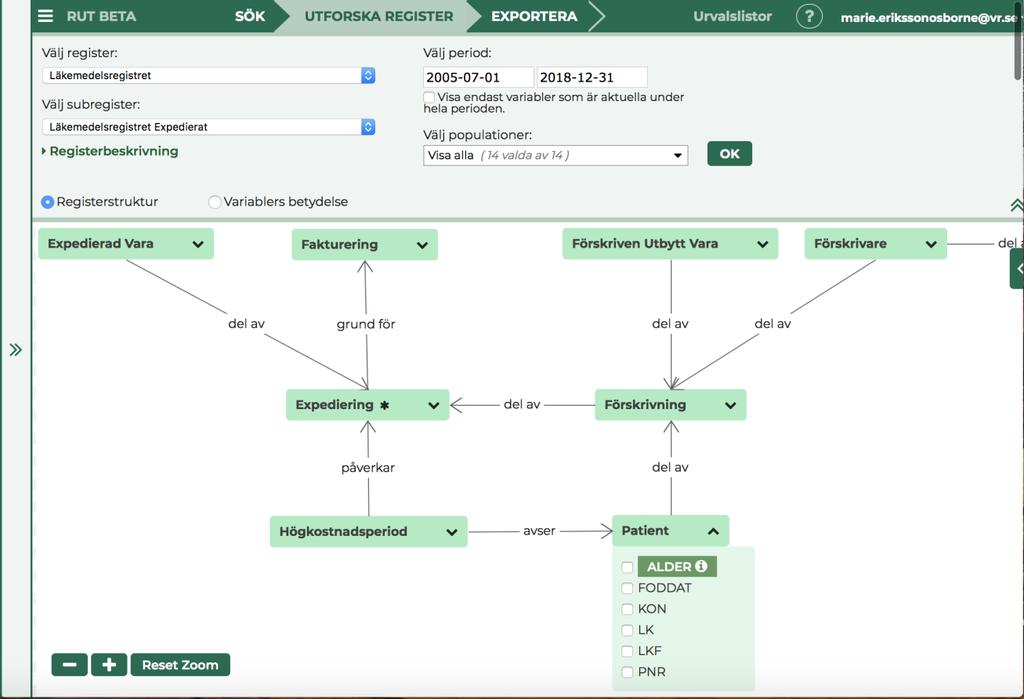The image size is (1024, 699).
Task: Tick the LKF variable checkbox
Action: [627, 651]
